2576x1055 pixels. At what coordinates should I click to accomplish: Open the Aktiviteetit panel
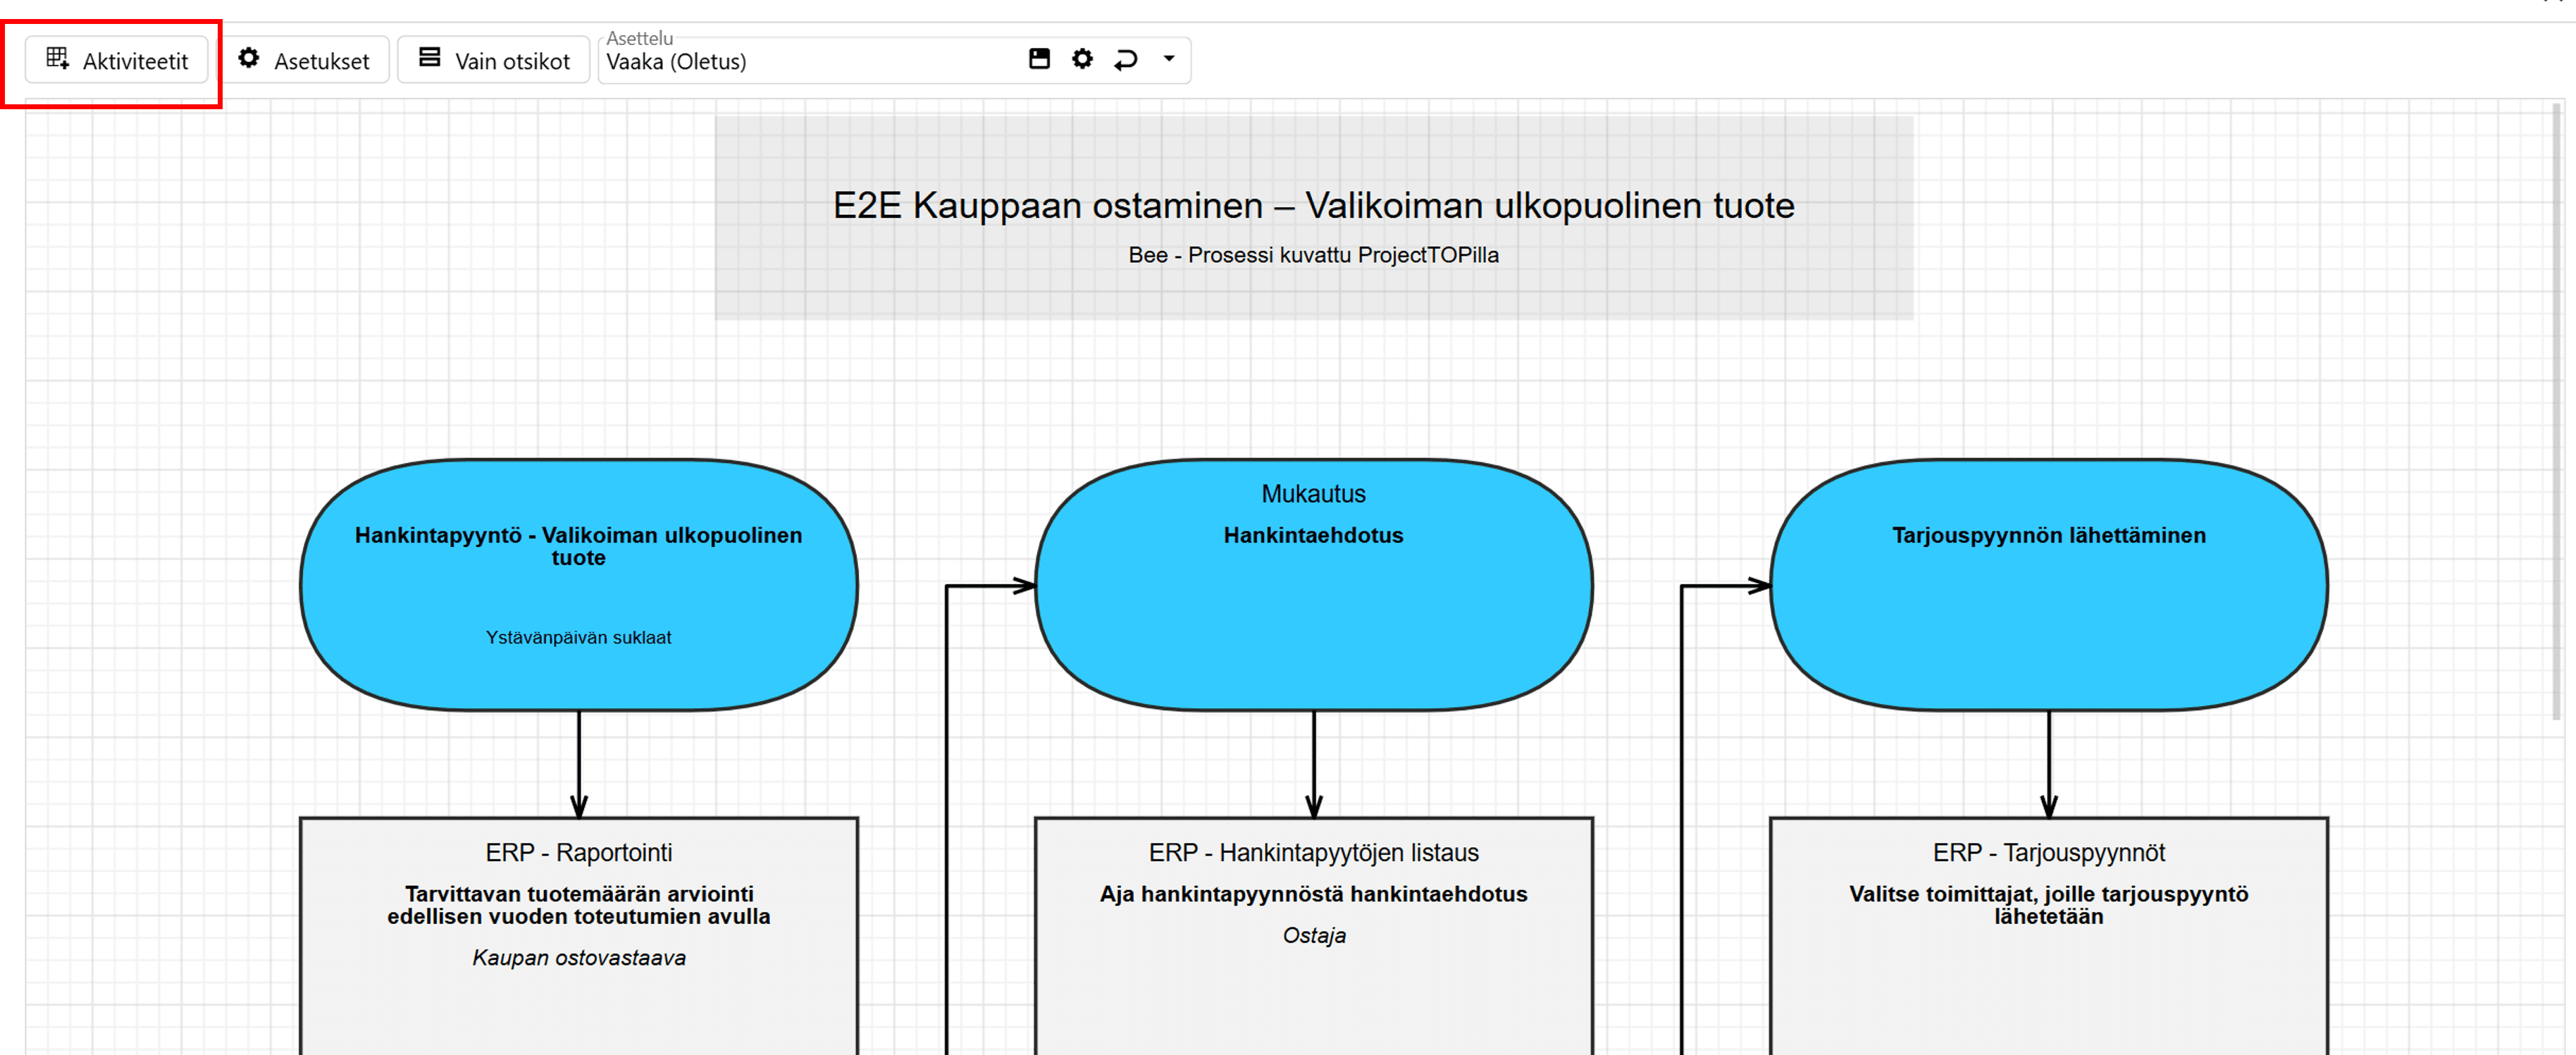pos(117,61)
